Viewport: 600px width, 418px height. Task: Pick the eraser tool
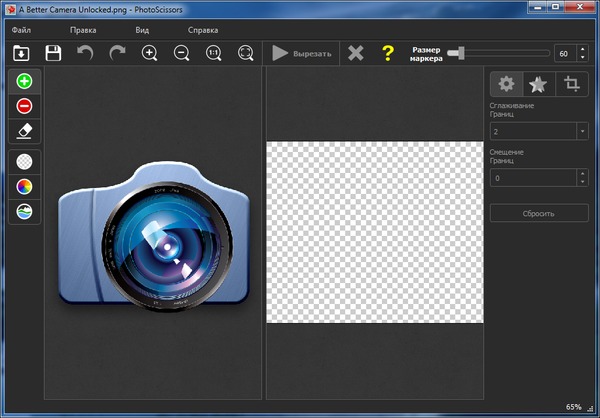(x=25, y=131)
